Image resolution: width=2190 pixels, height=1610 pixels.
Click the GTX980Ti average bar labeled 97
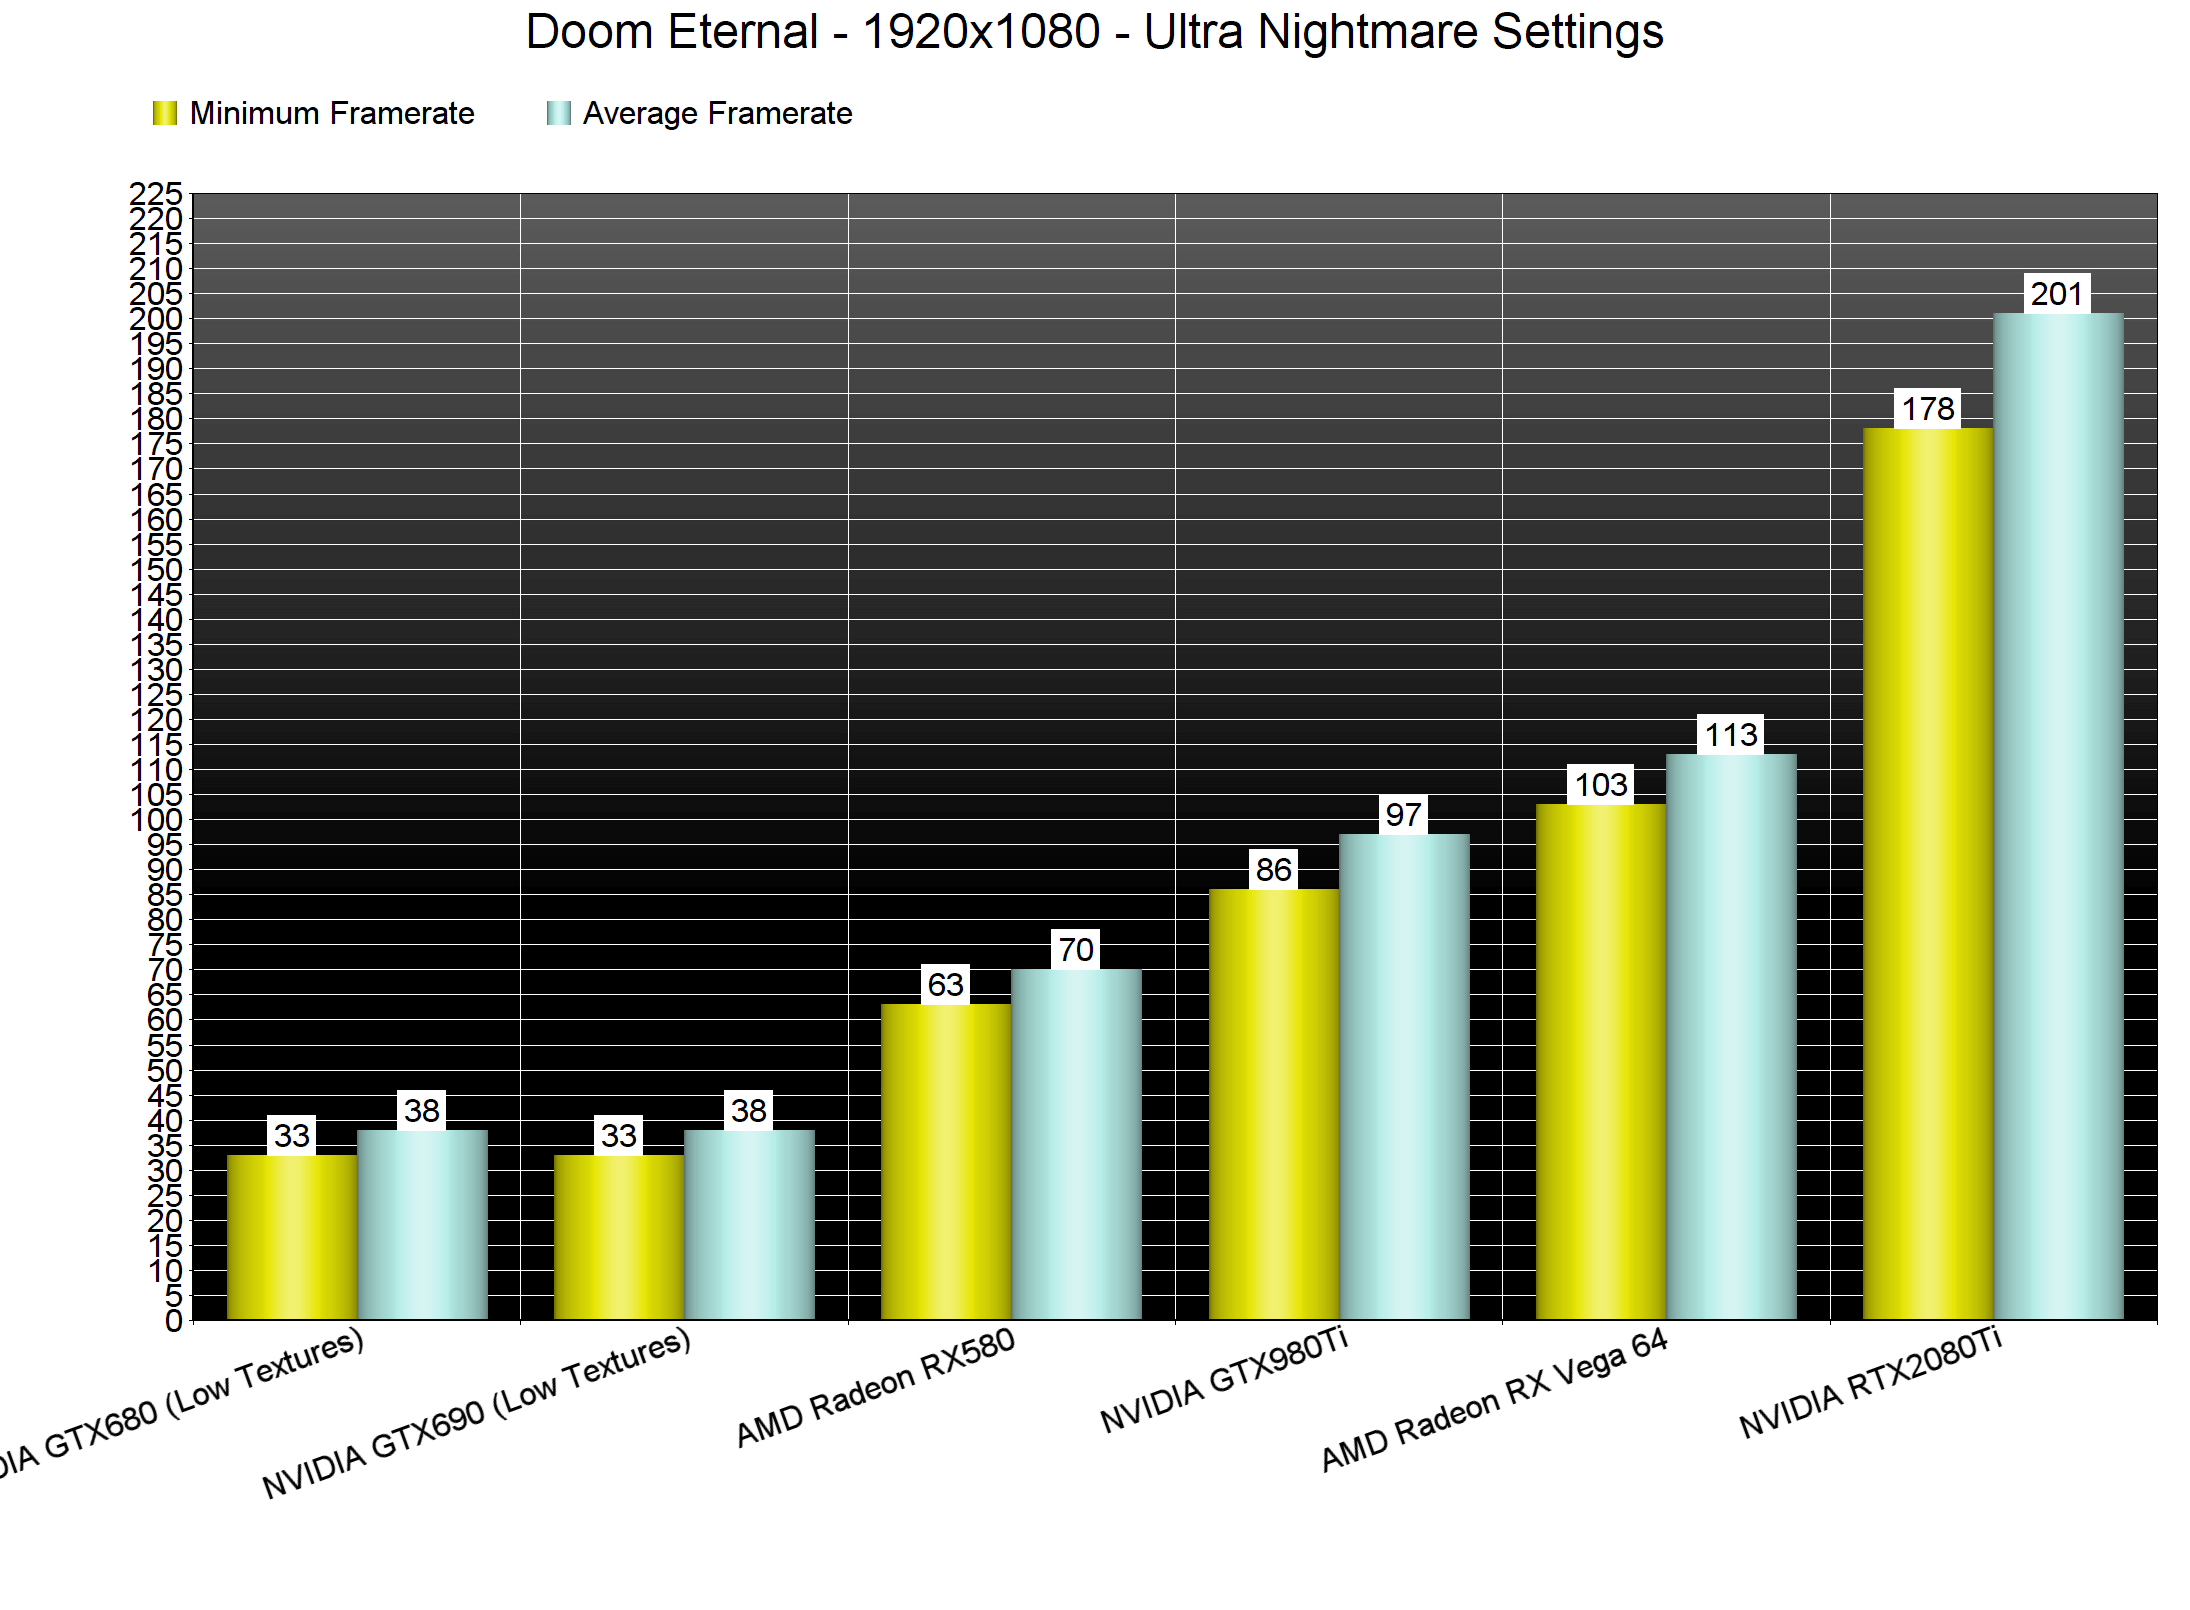1404,1076
